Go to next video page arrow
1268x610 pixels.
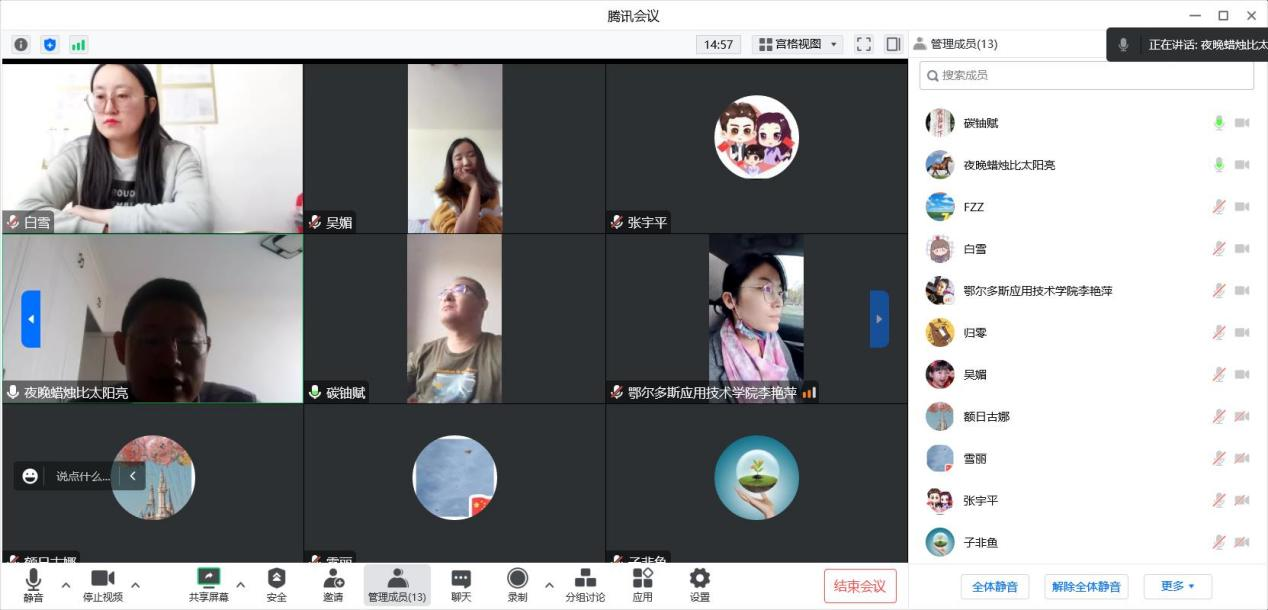(879, 319)
